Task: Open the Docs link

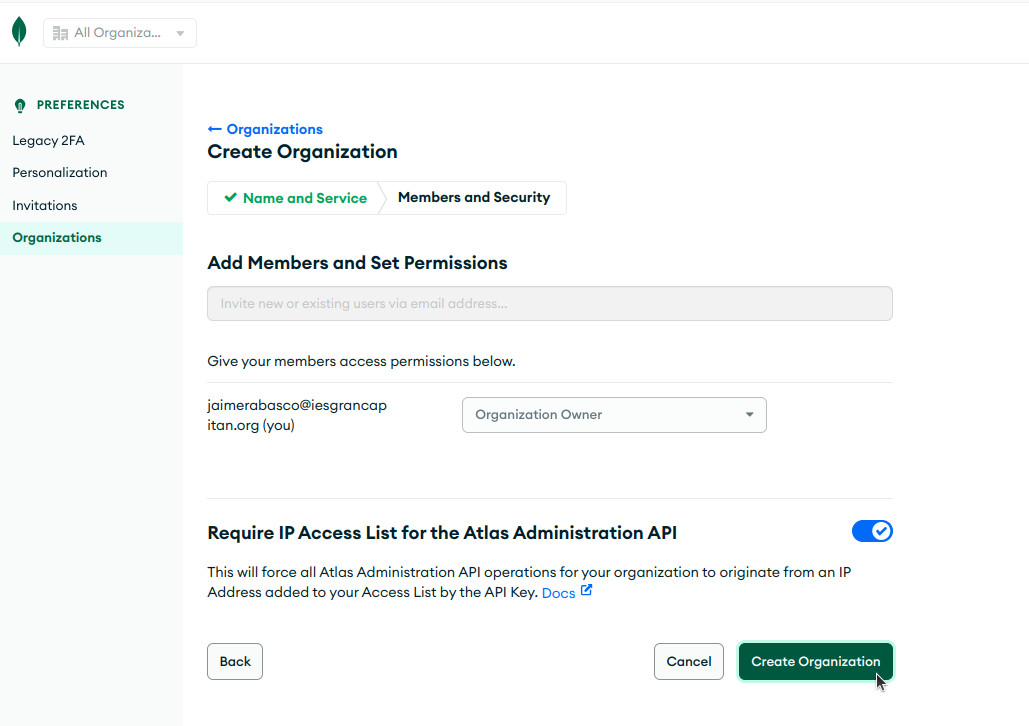Action: pos(558,593)
